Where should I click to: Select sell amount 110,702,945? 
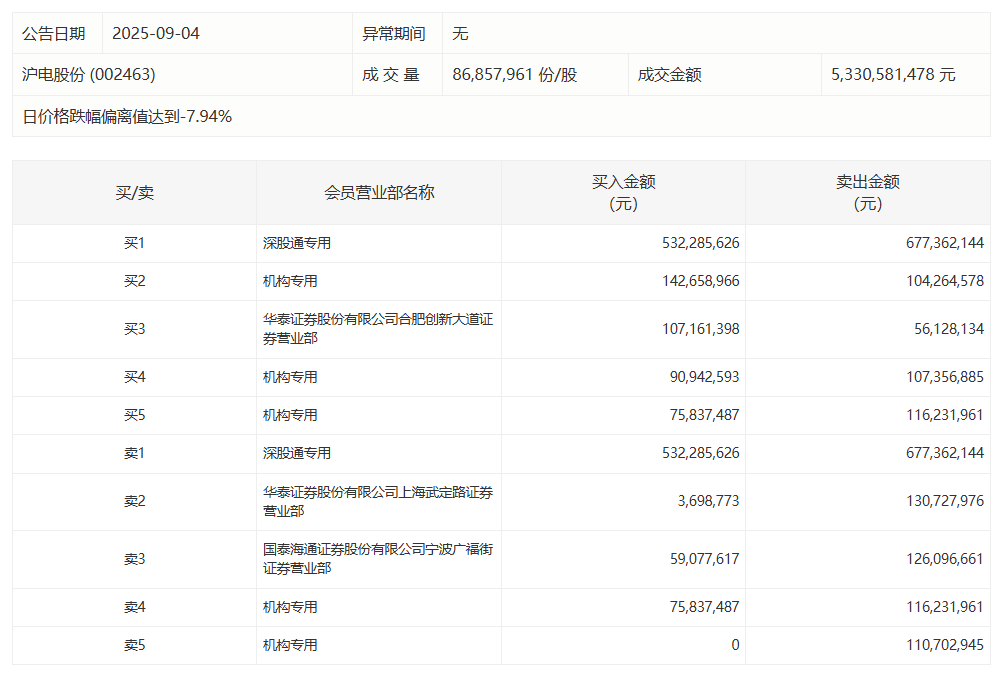tap(945, 646)
